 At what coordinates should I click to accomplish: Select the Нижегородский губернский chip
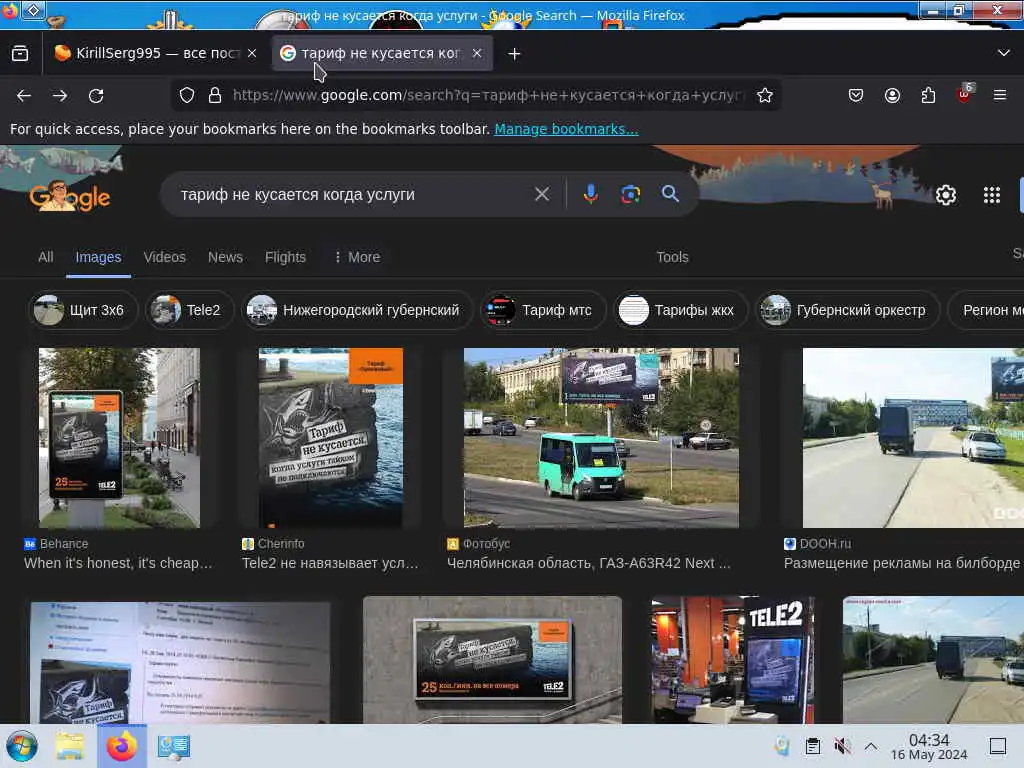coord(357,310)
